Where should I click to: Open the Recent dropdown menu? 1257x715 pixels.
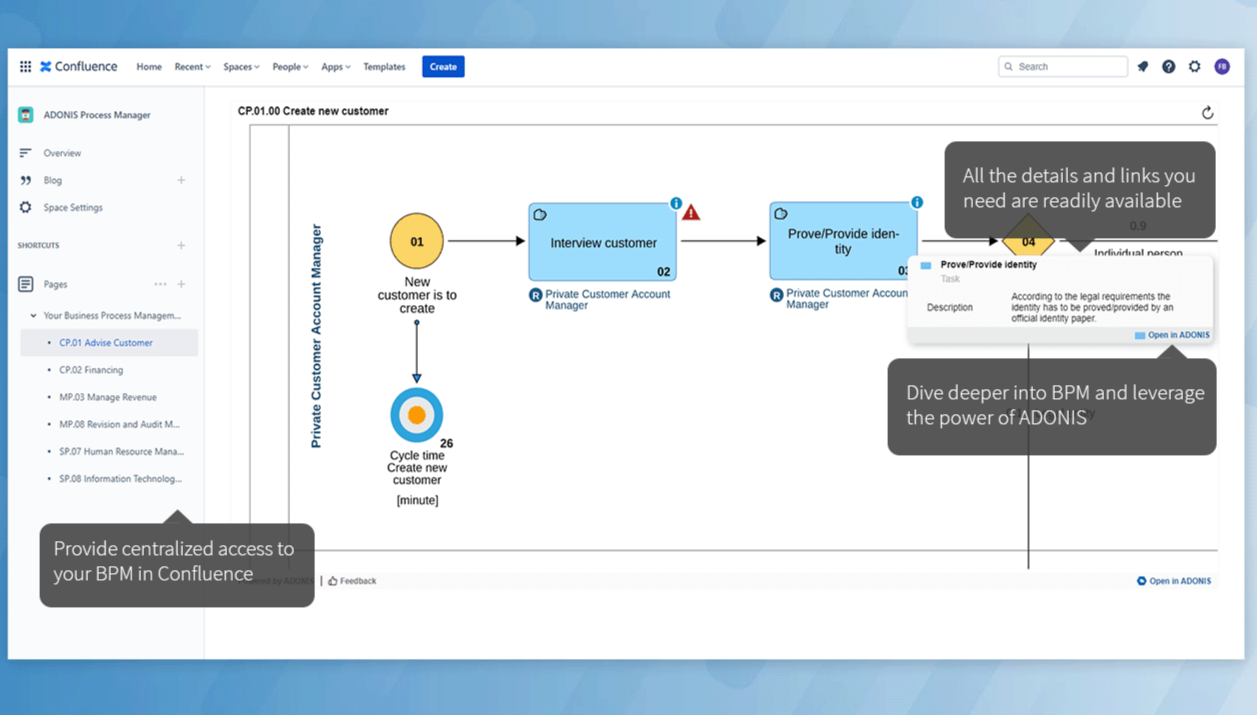(192, 67)
